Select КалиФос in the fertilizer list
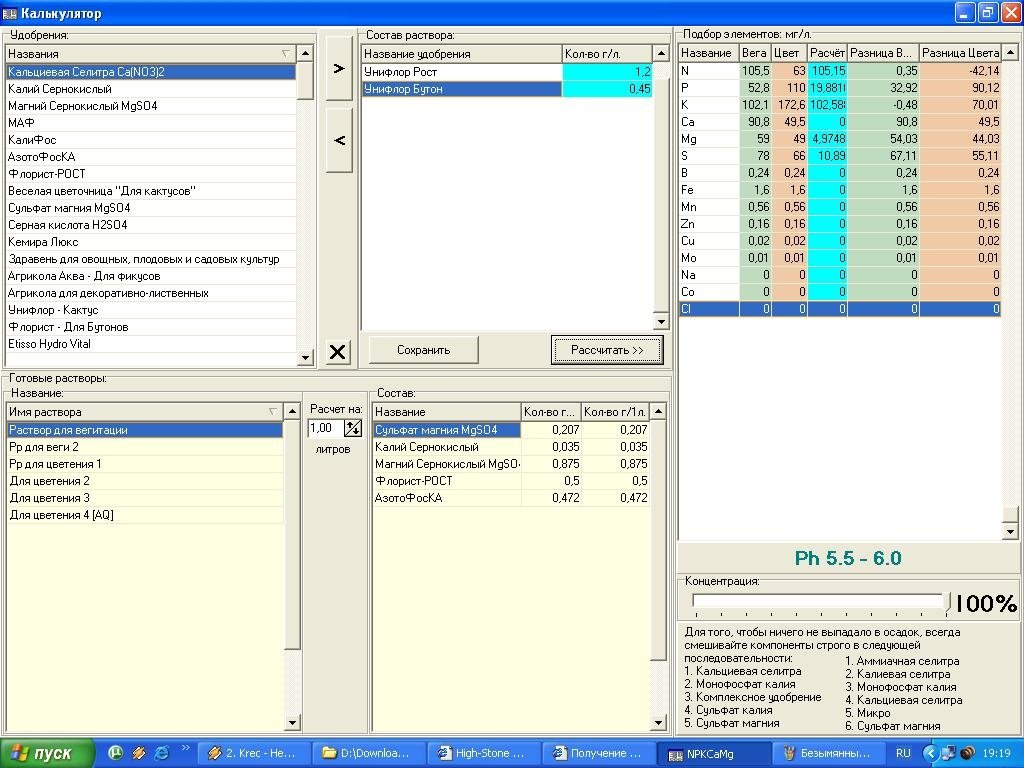The width and height of the screenshot is (1024, 768). pyautogui.click(x=151, y=140)
